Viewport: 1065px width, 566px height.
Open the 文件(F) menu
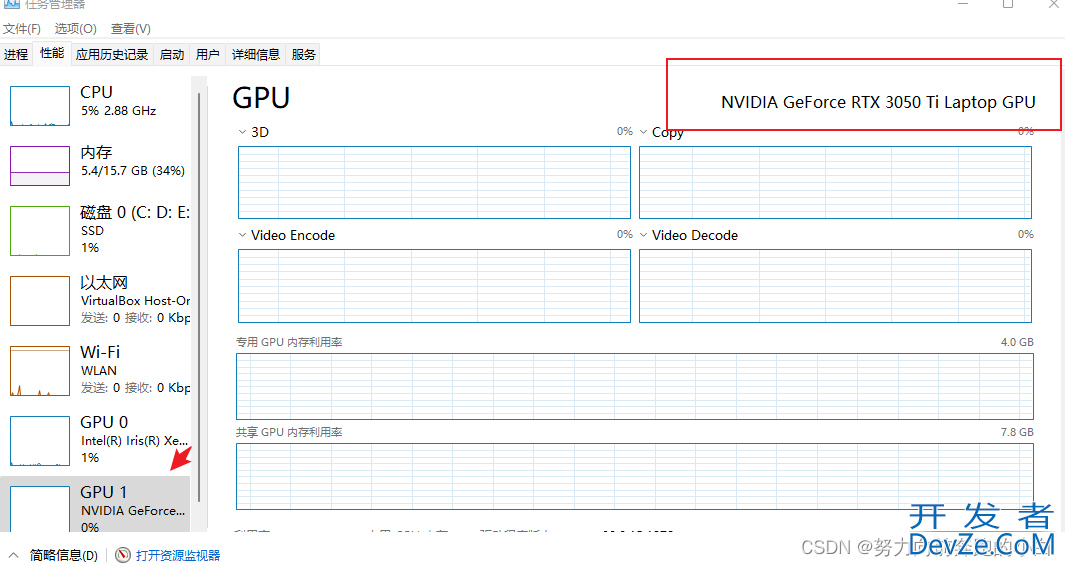coord(22,29)
